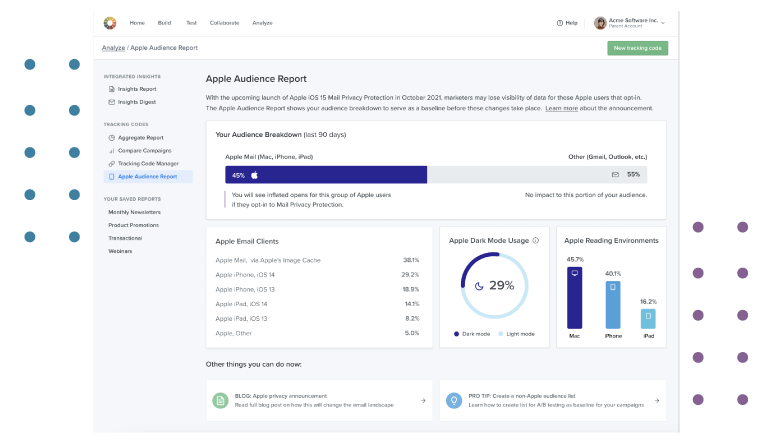The height and width of the screenshot is (443, 769).
Task: Click the Acme Software user avatar
Action: [x=600, y=23]
